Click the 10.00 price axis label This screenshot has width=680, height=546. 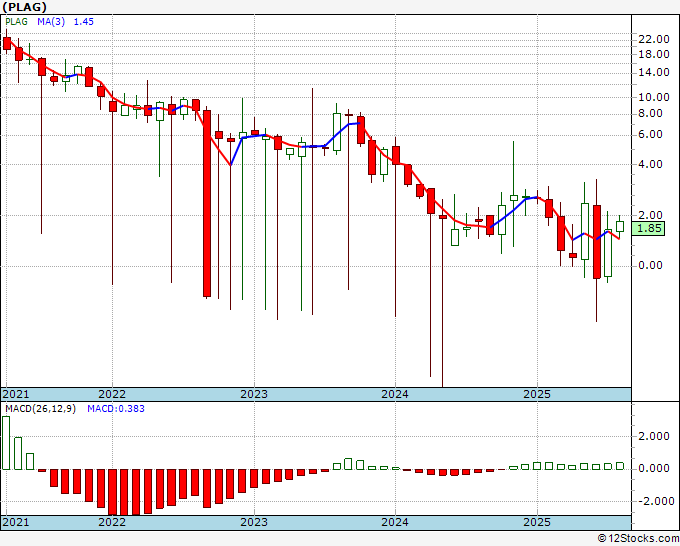(654, 97)
